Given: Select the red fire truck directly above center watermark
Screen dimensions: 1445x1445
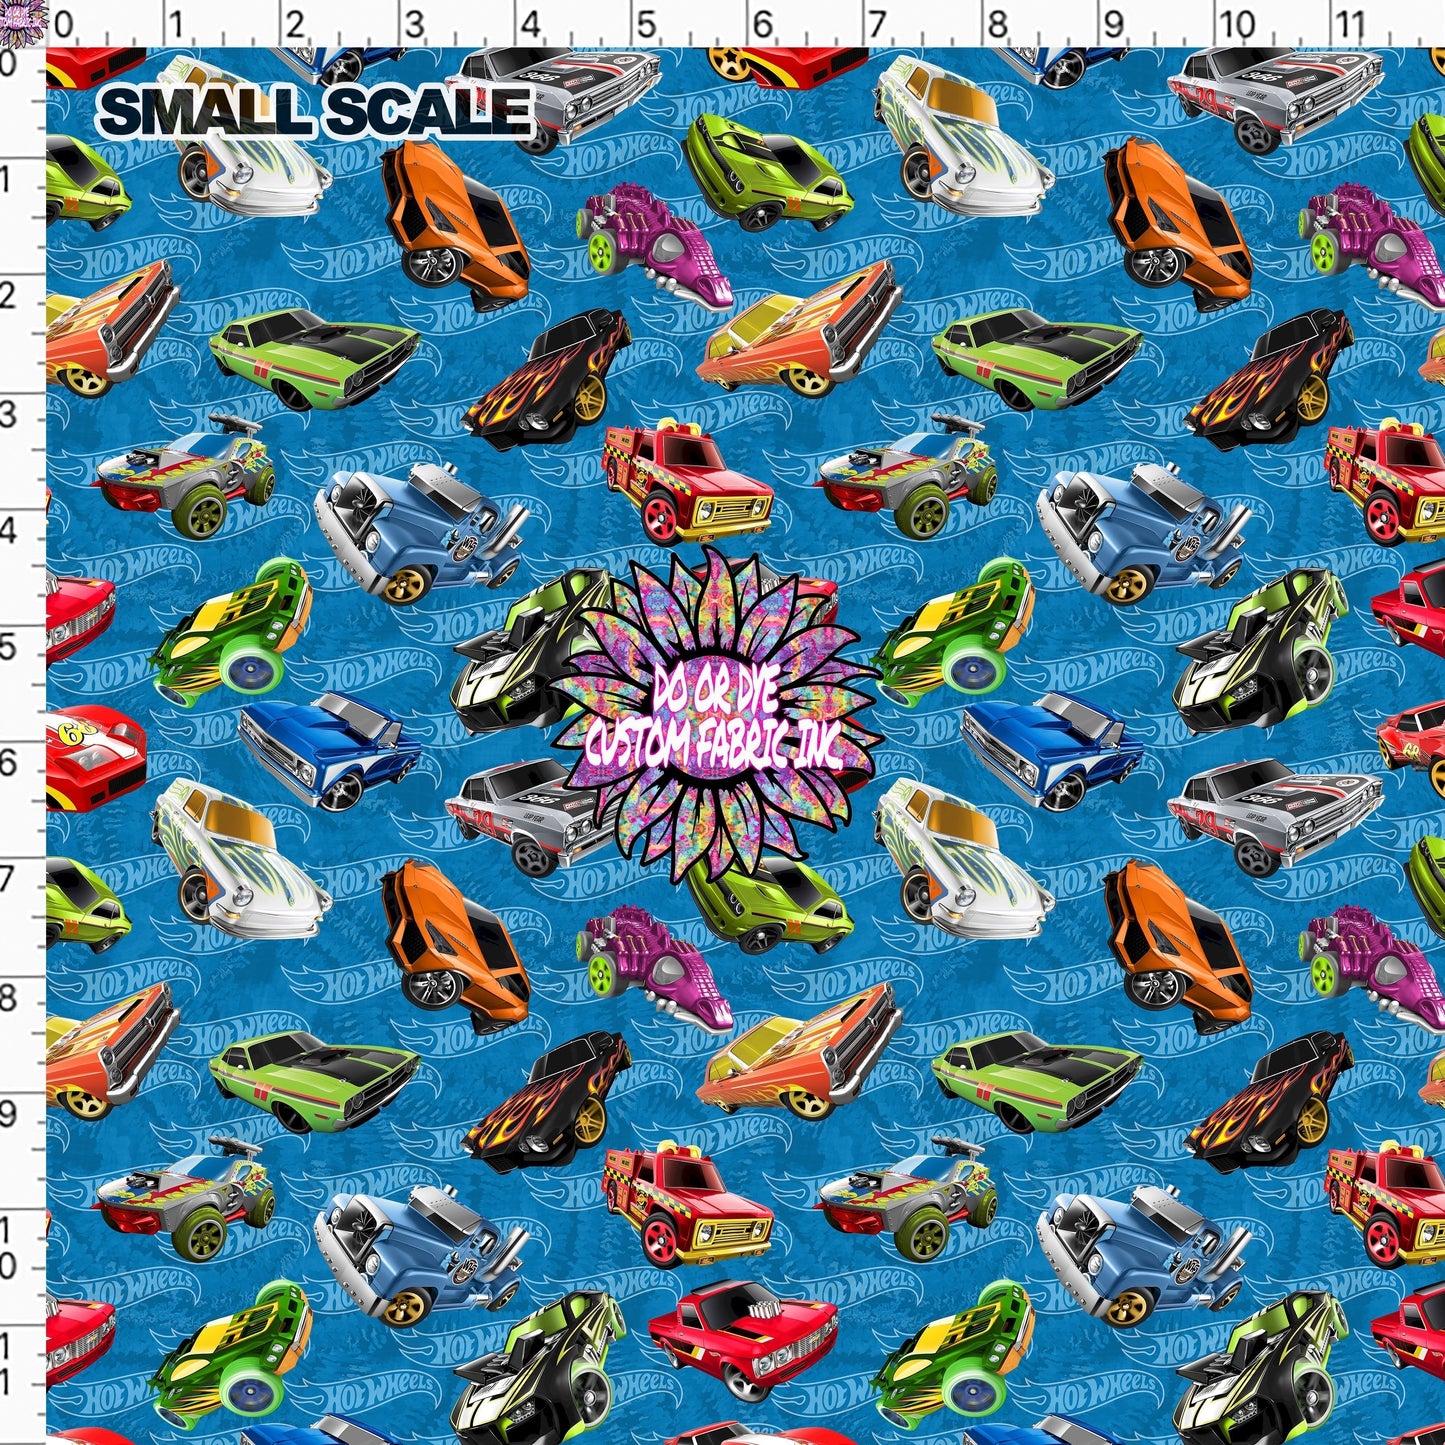Looking at the screenshot, I should click(687, 480).
